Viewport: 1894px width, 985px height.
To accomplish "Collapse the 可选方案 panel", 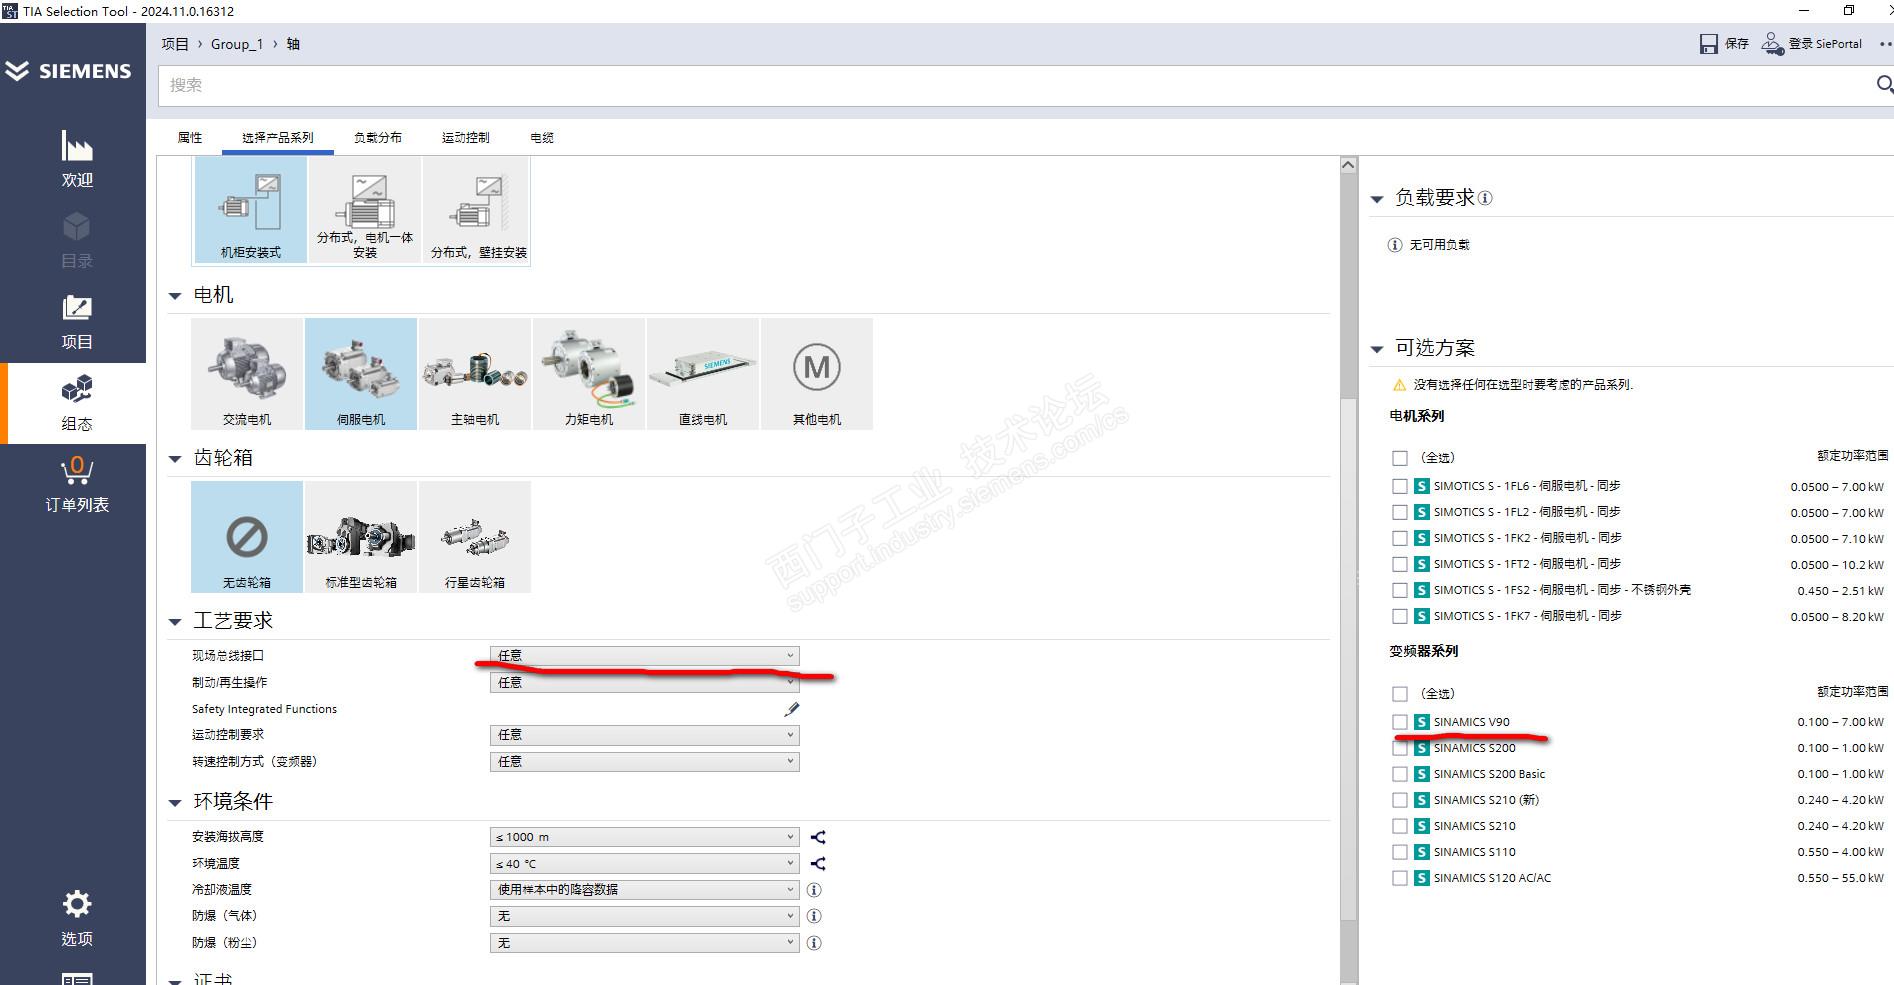I will 1377,349.
